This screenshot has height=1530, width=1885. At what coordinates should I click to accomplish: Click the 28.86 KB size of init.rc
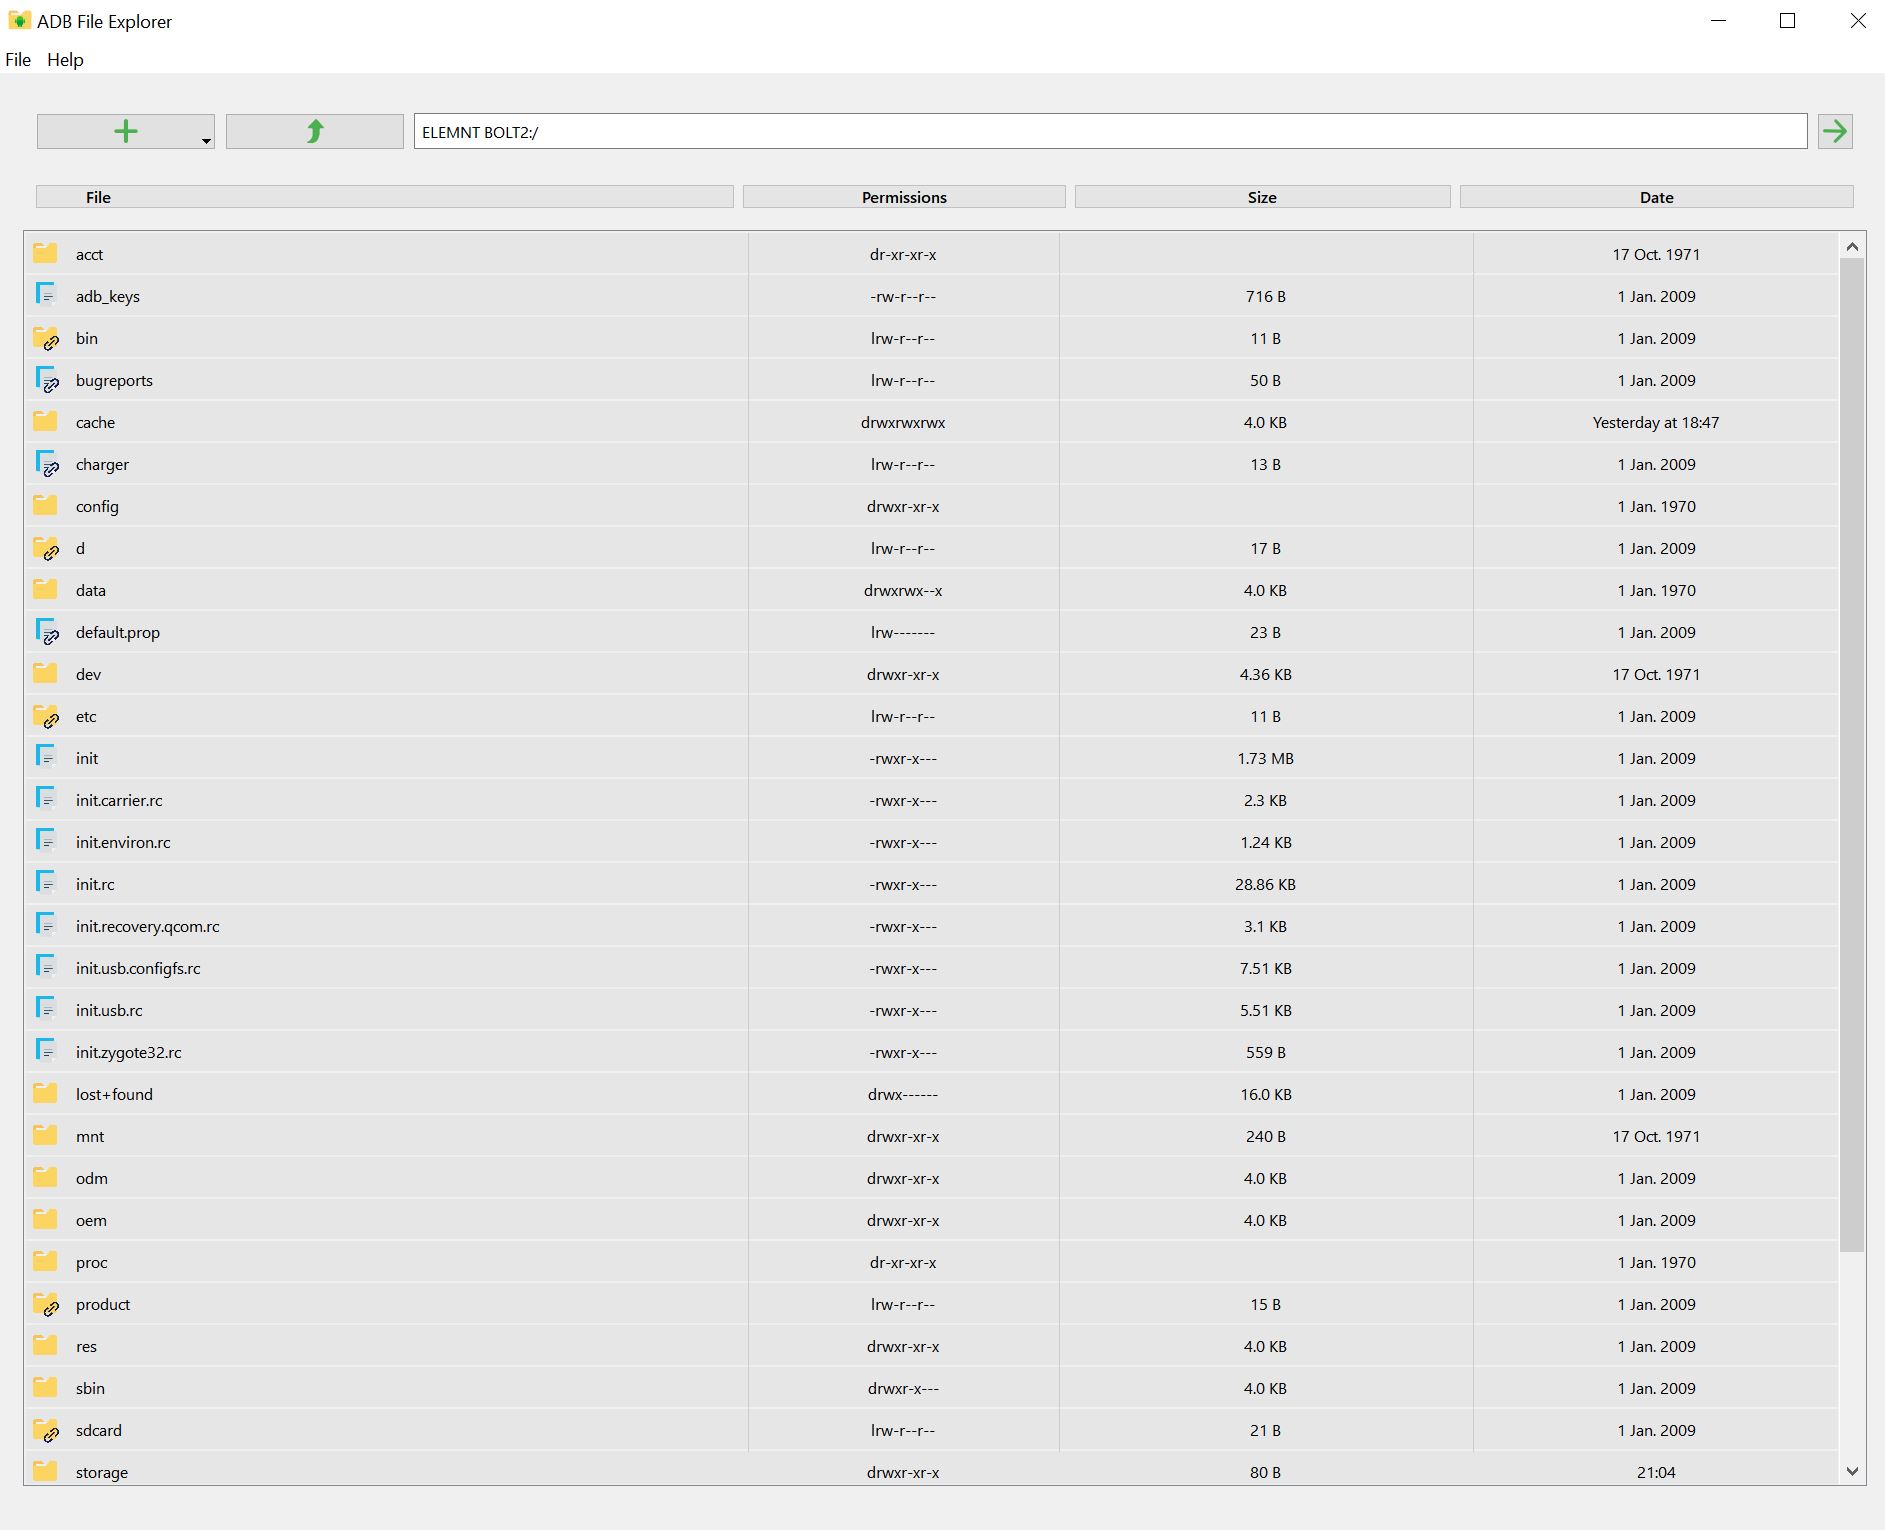click(x=1265, y=884)
